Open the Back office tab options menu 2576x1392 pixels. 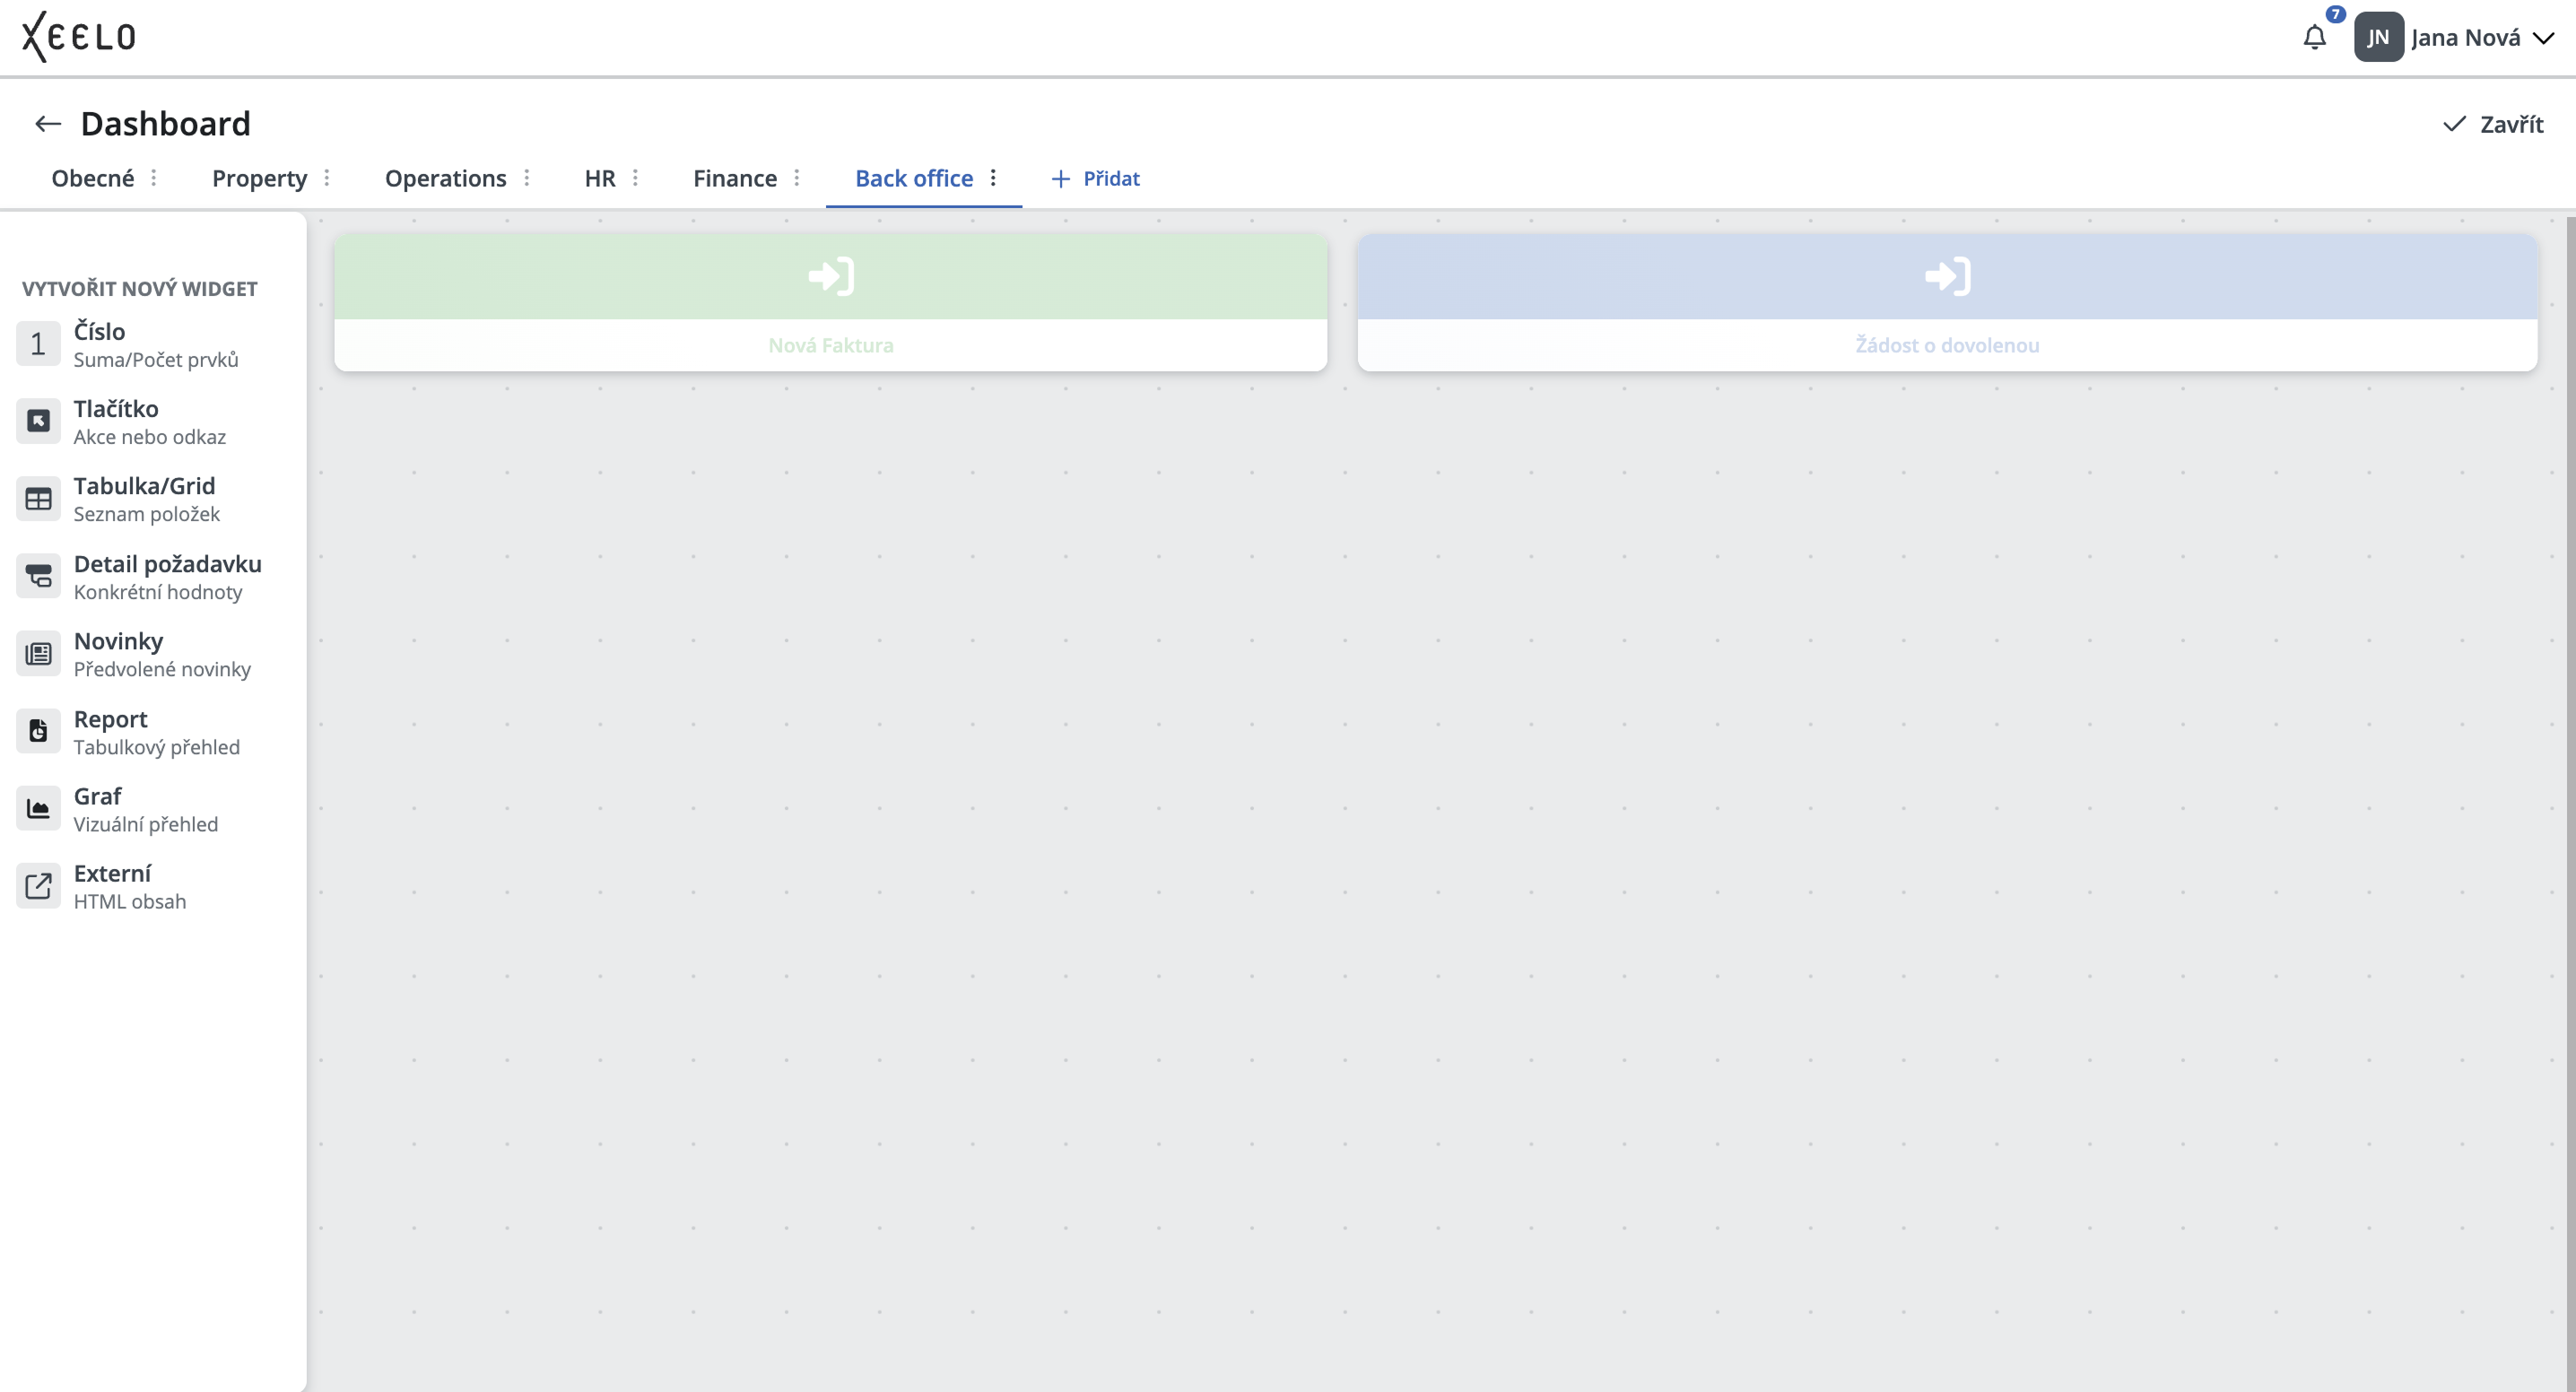(993, 178)
